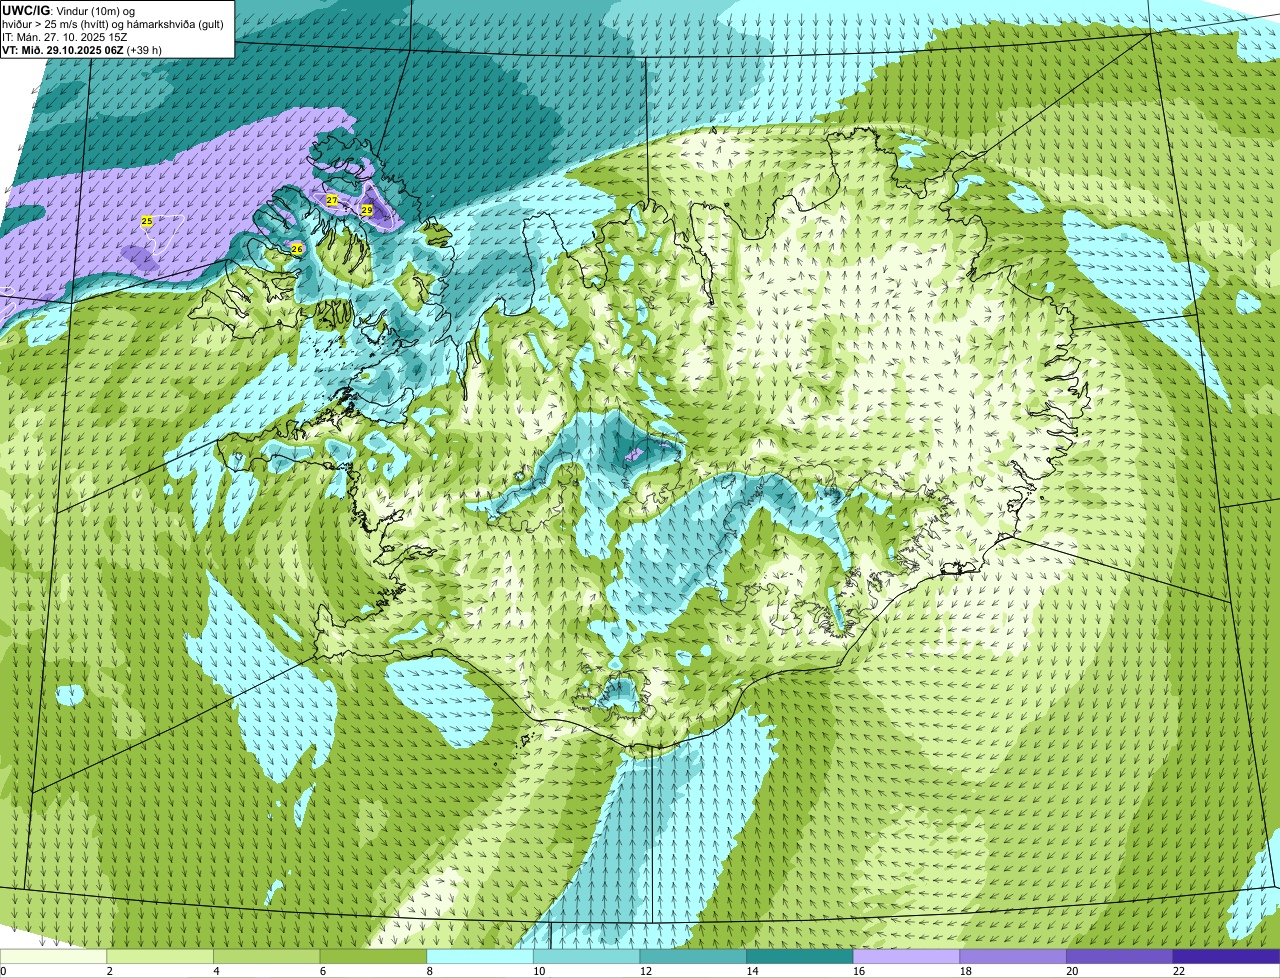Click the yellow gust marker labeled 25
The image size is (1280, 978).
click(147, 221)
